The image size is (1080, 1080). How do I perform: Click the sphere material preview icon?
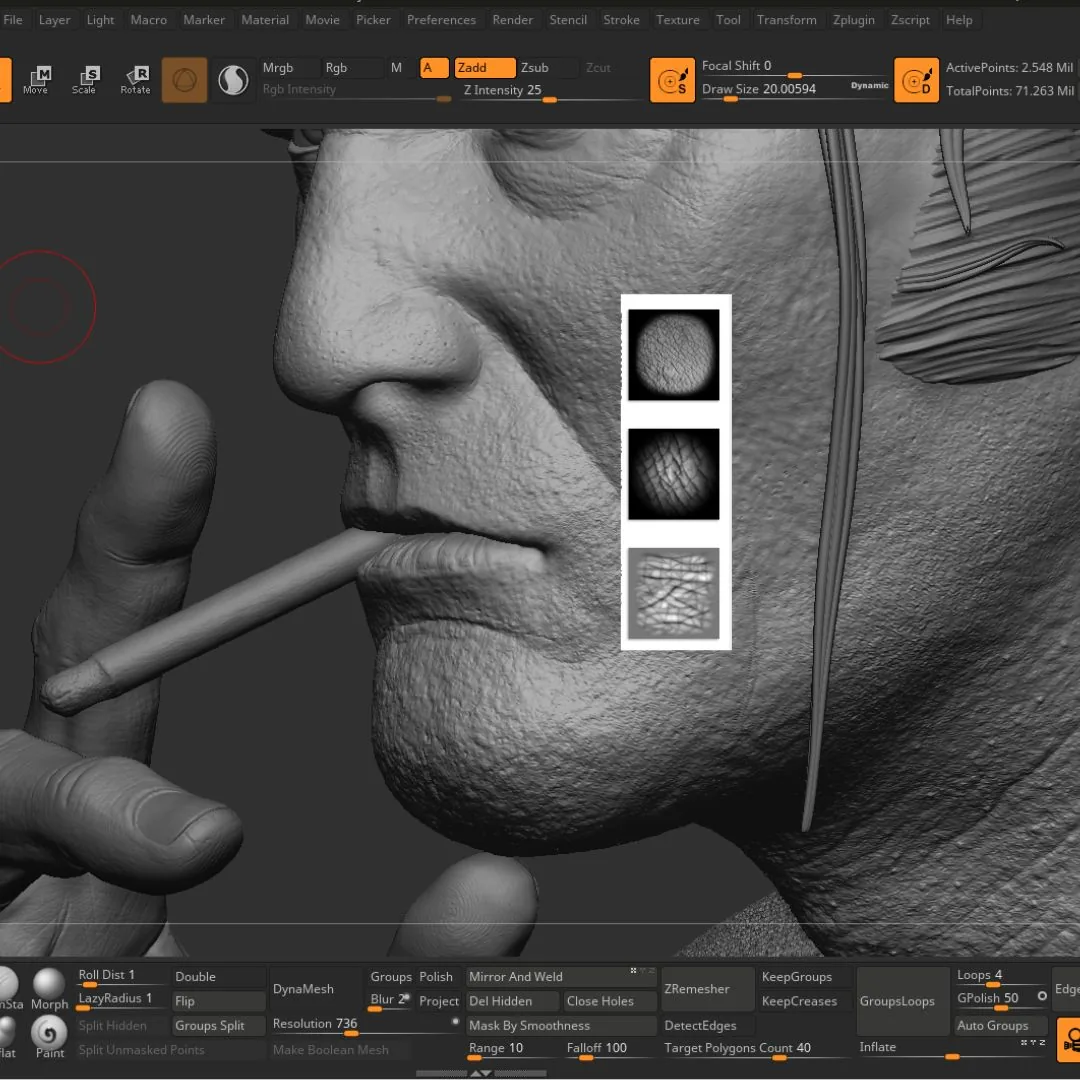coord(233,80)
